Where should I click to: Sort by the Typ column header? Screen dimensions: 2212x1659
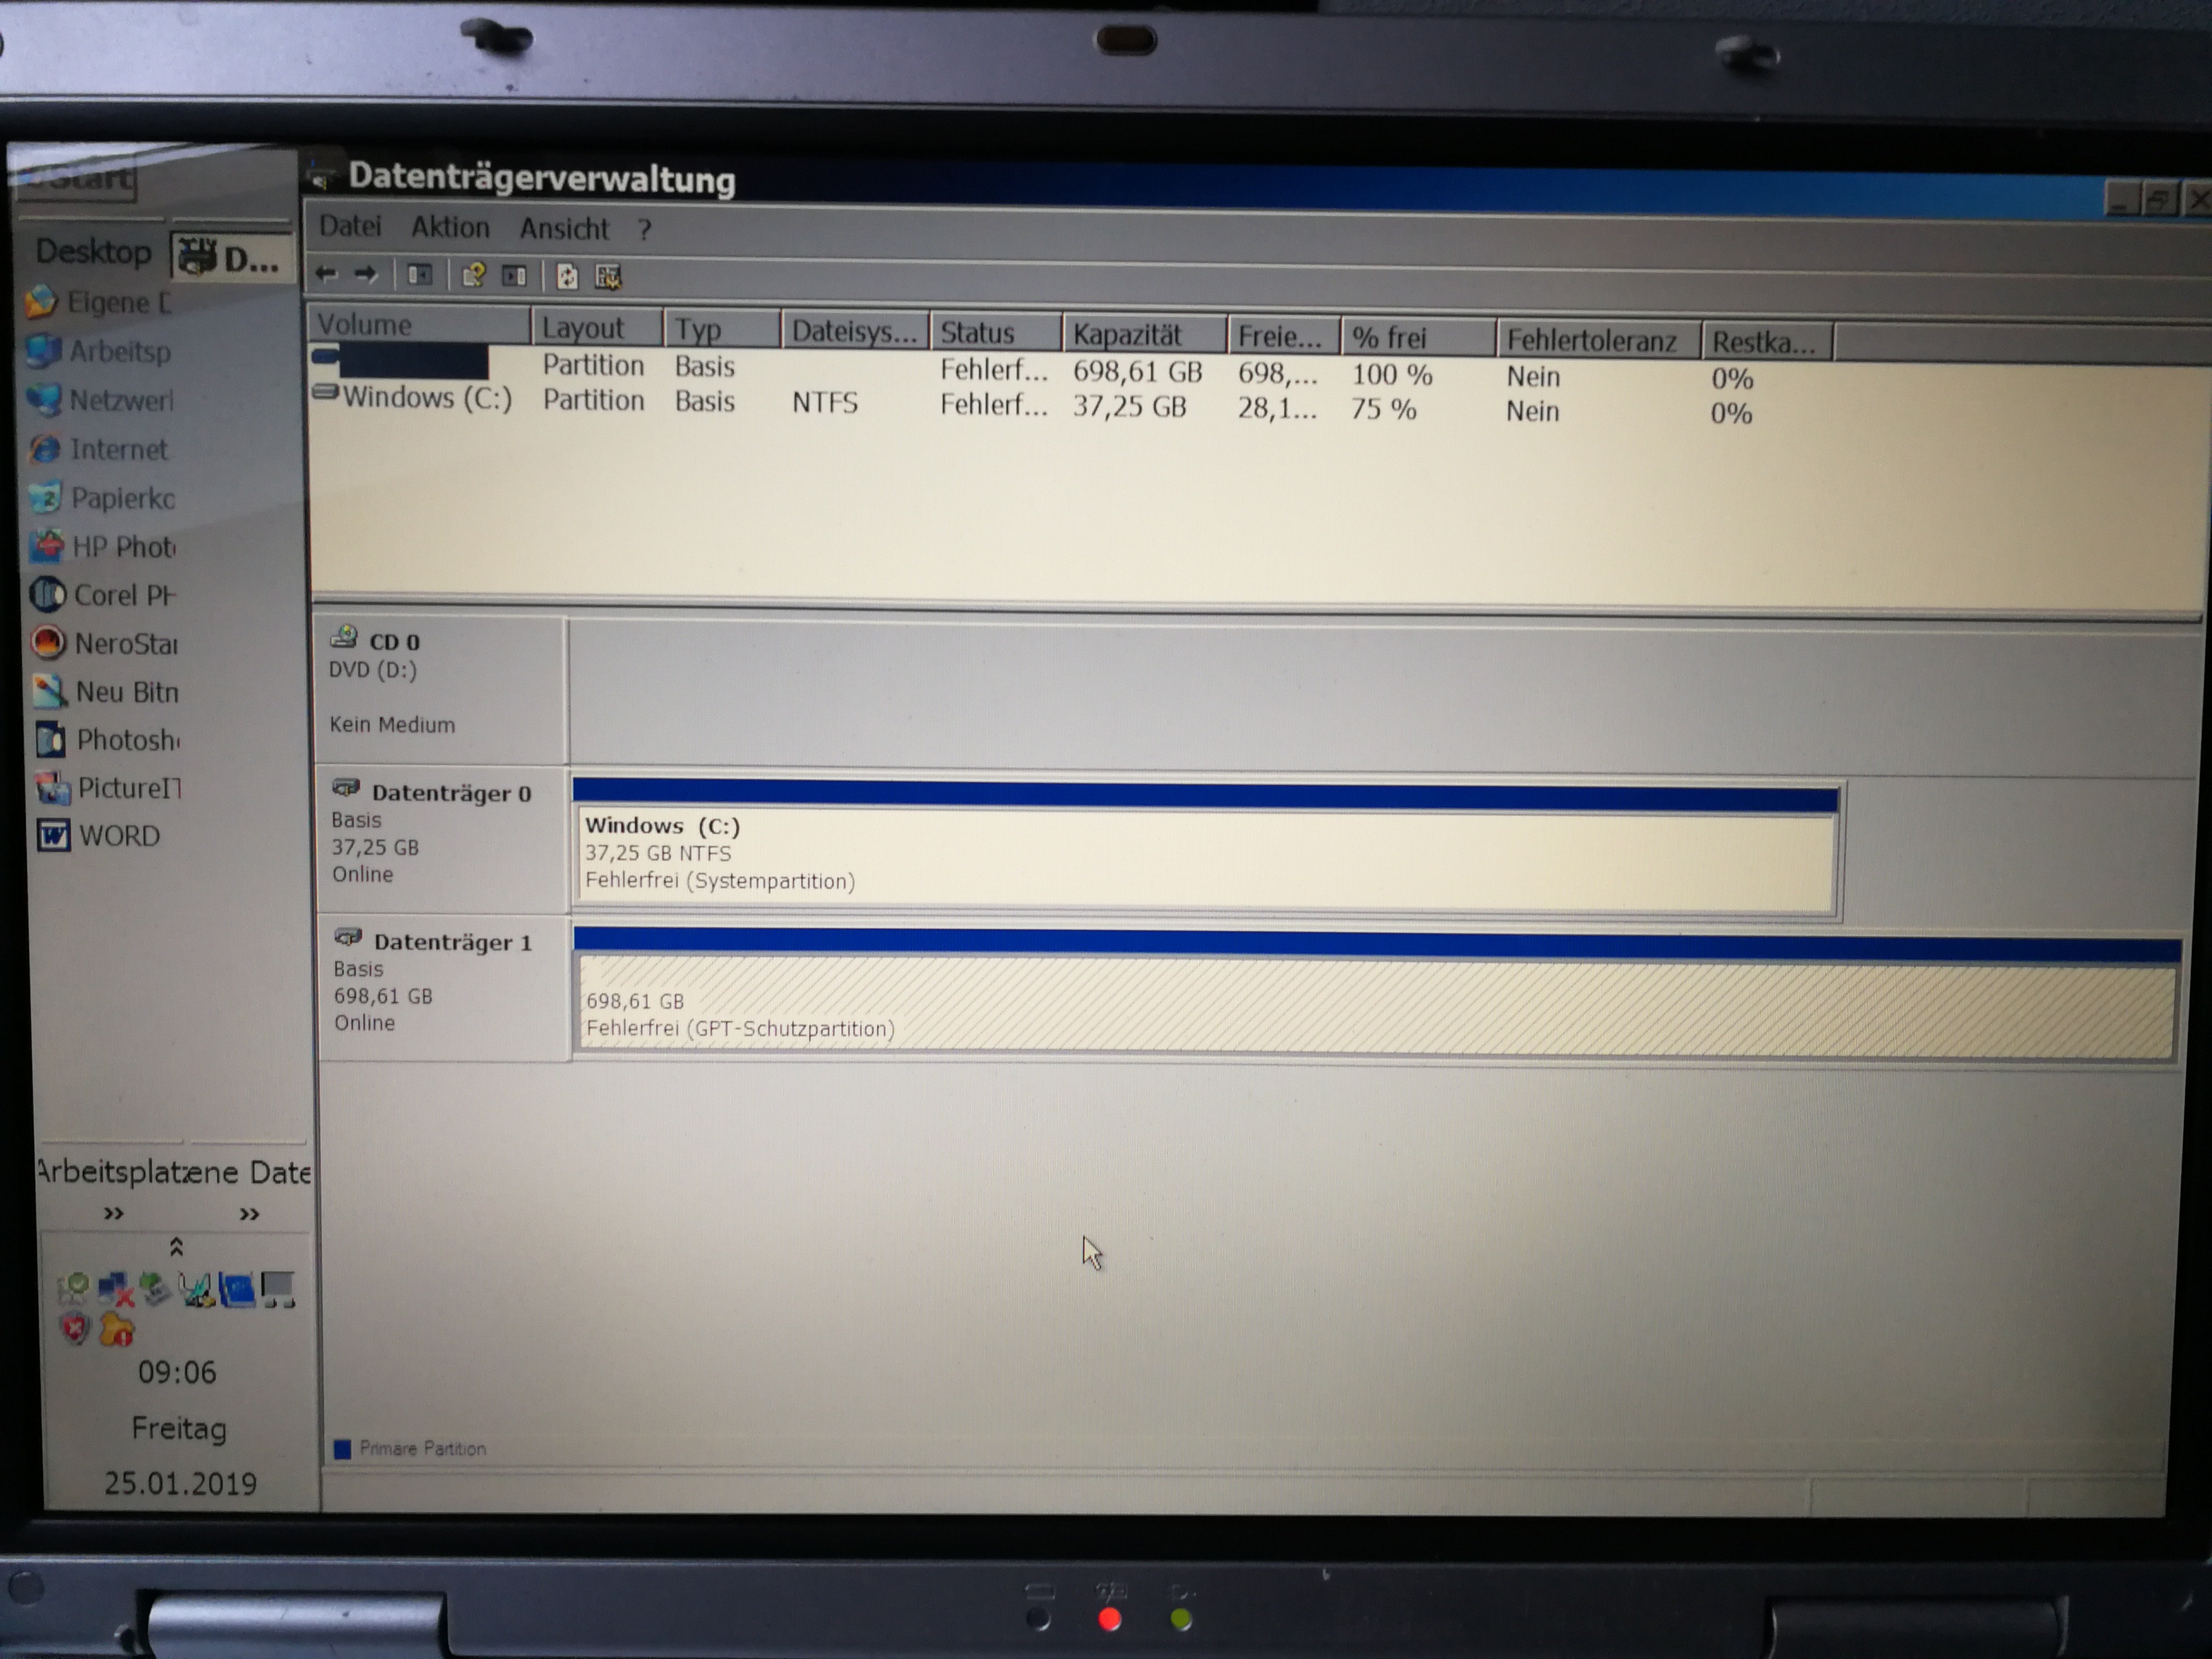[x=722, y=330]
